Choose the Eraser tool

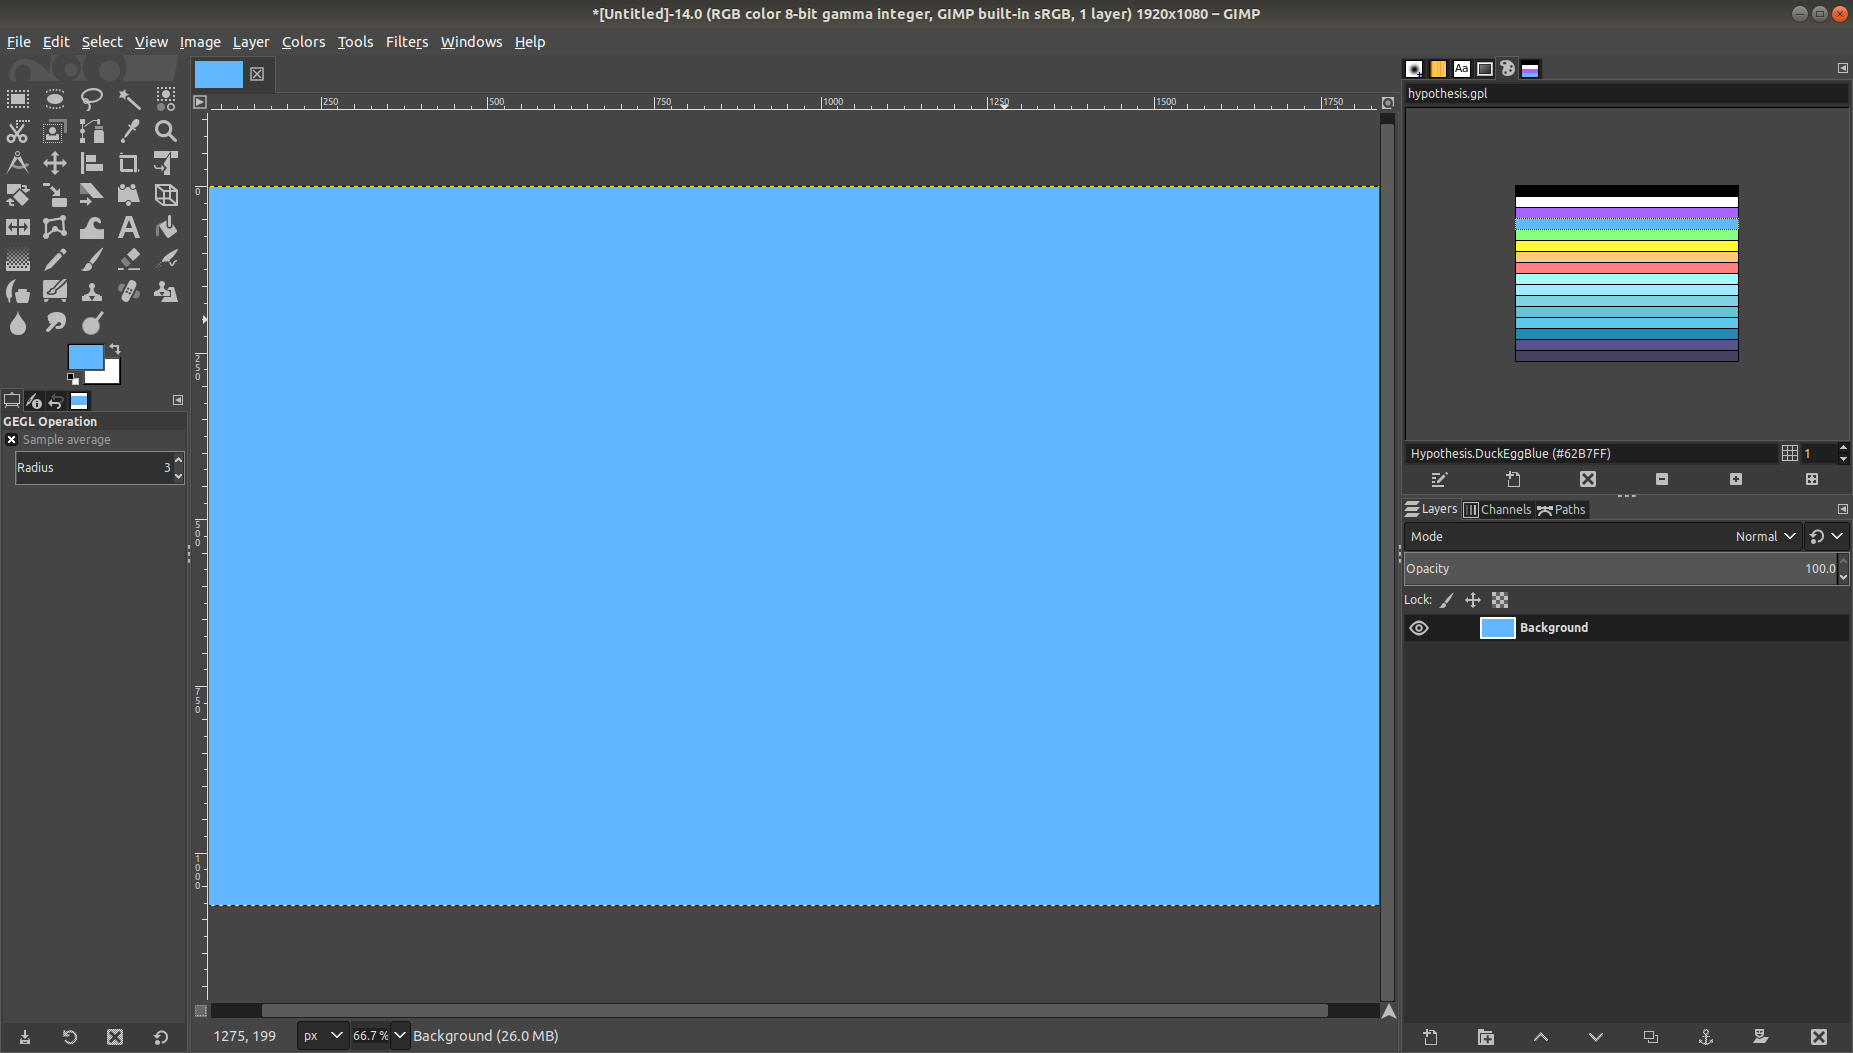[x=129, y=260]
